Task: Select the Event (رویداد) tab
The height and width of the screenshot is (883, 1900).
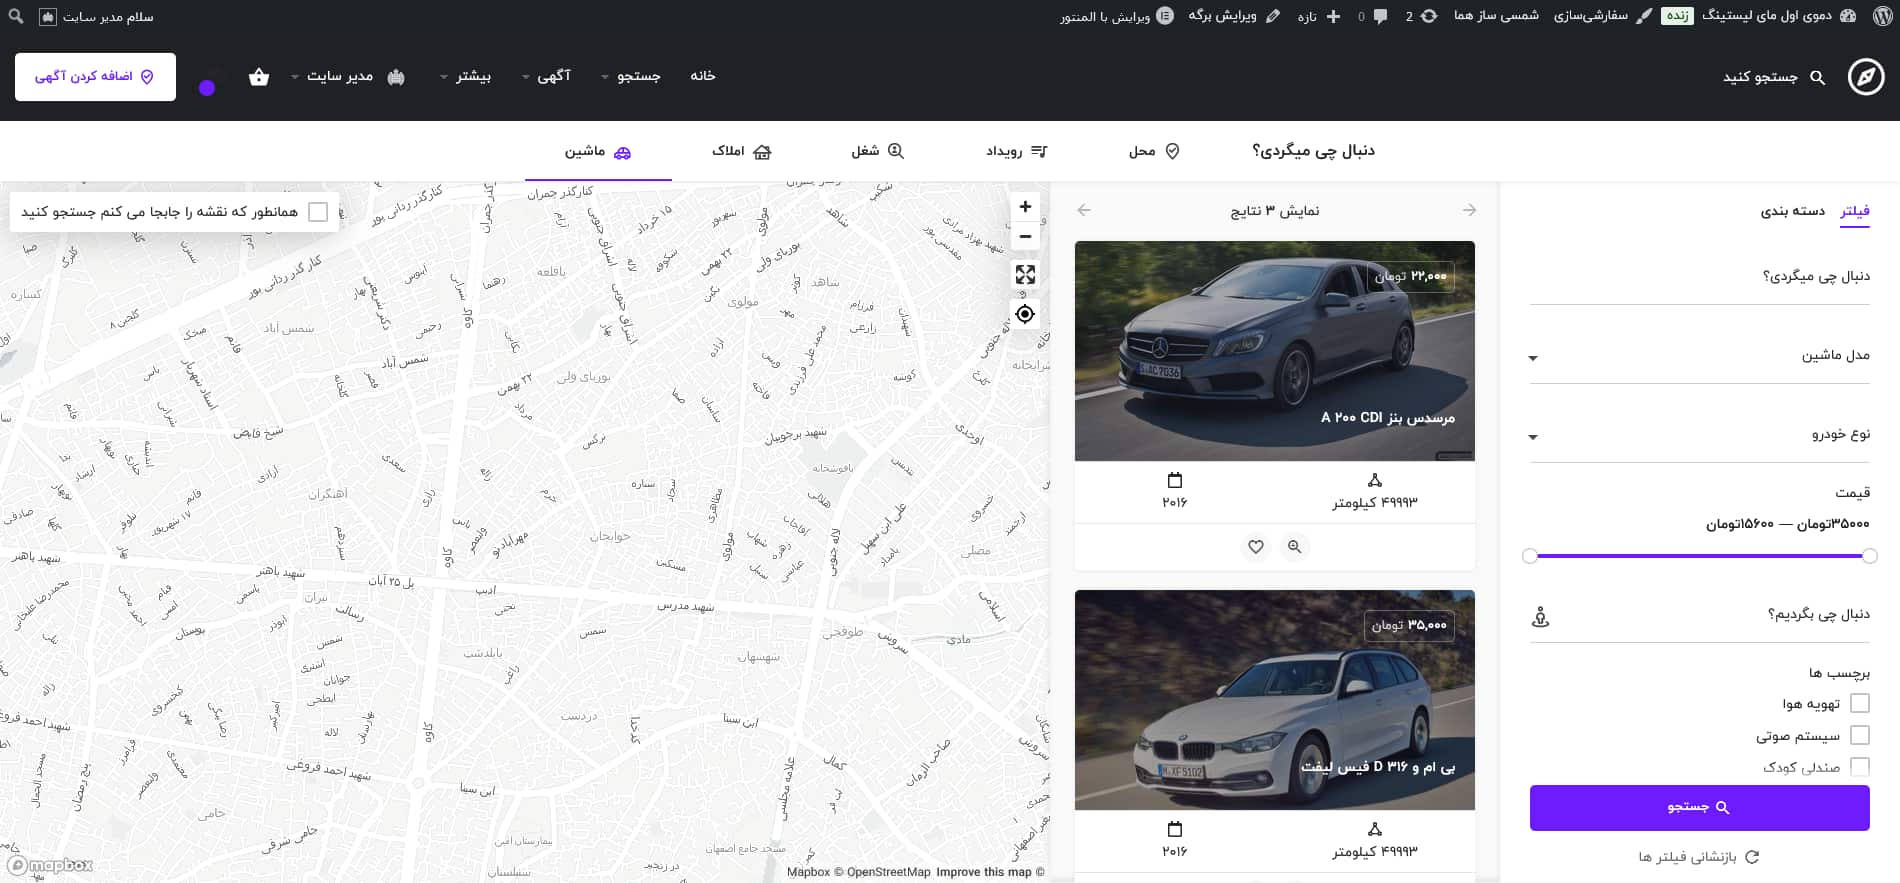Action: 1016,151
